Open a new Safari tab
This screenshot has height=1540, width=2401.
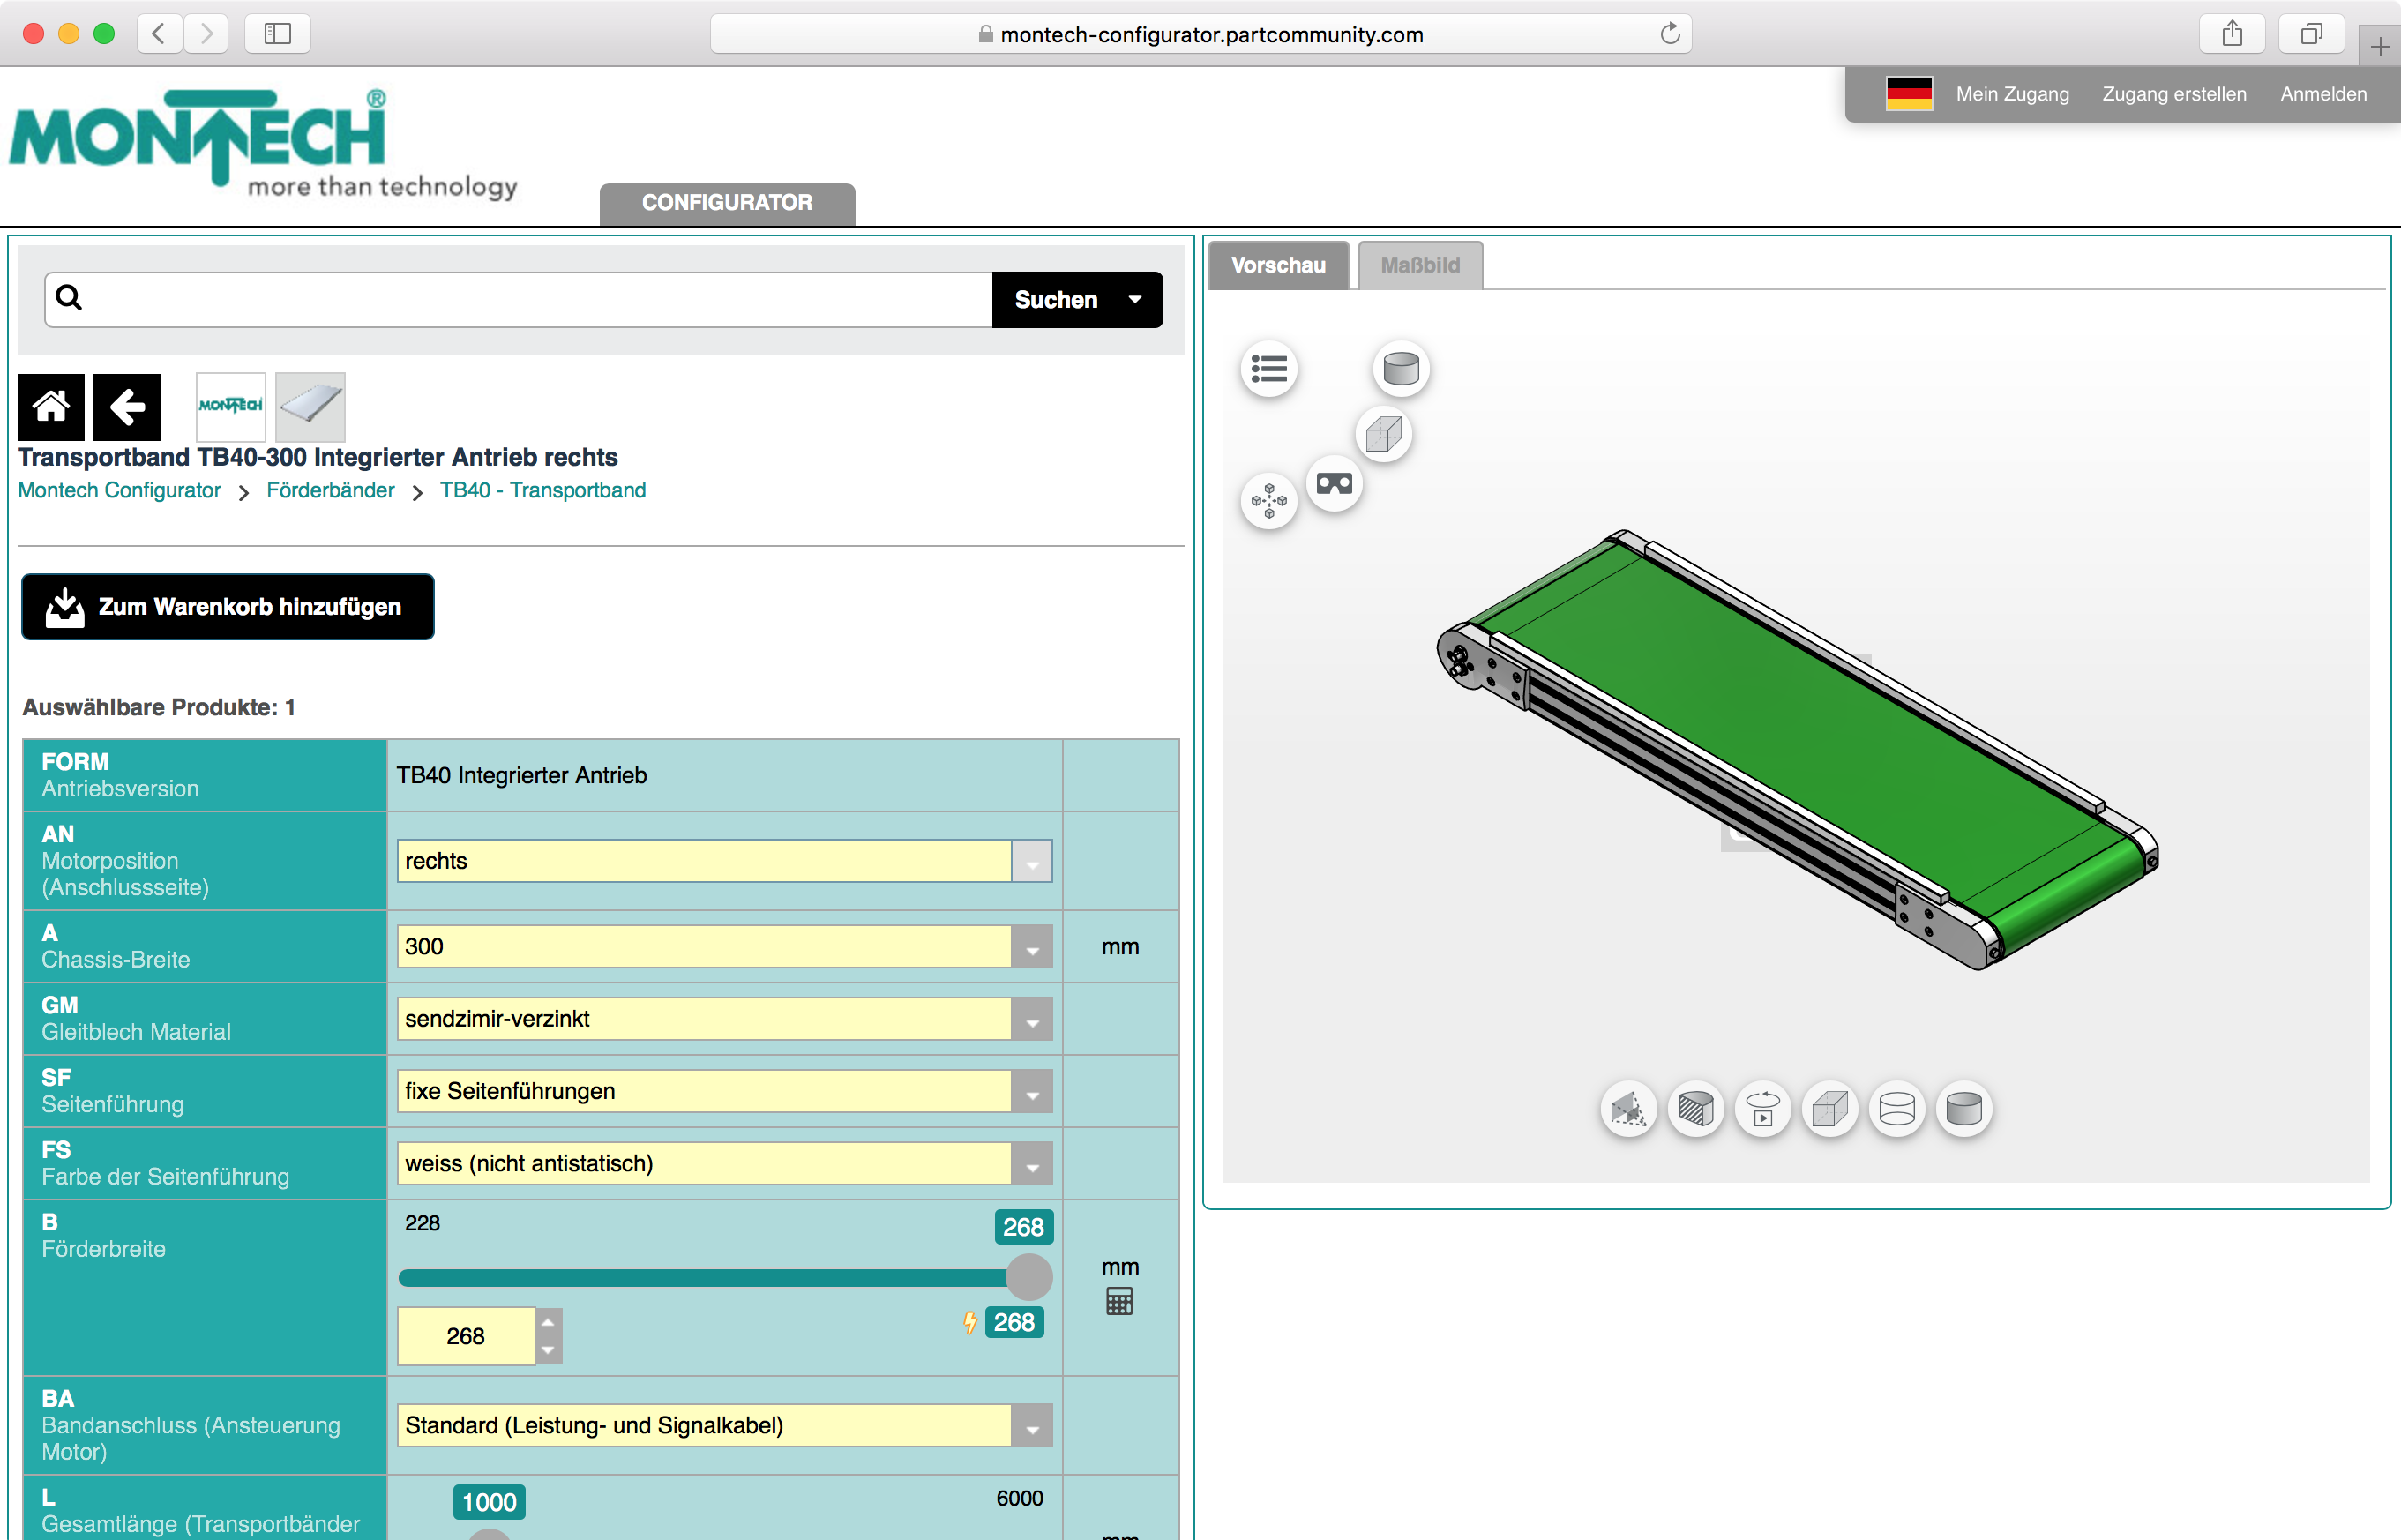click(2380, 46)
